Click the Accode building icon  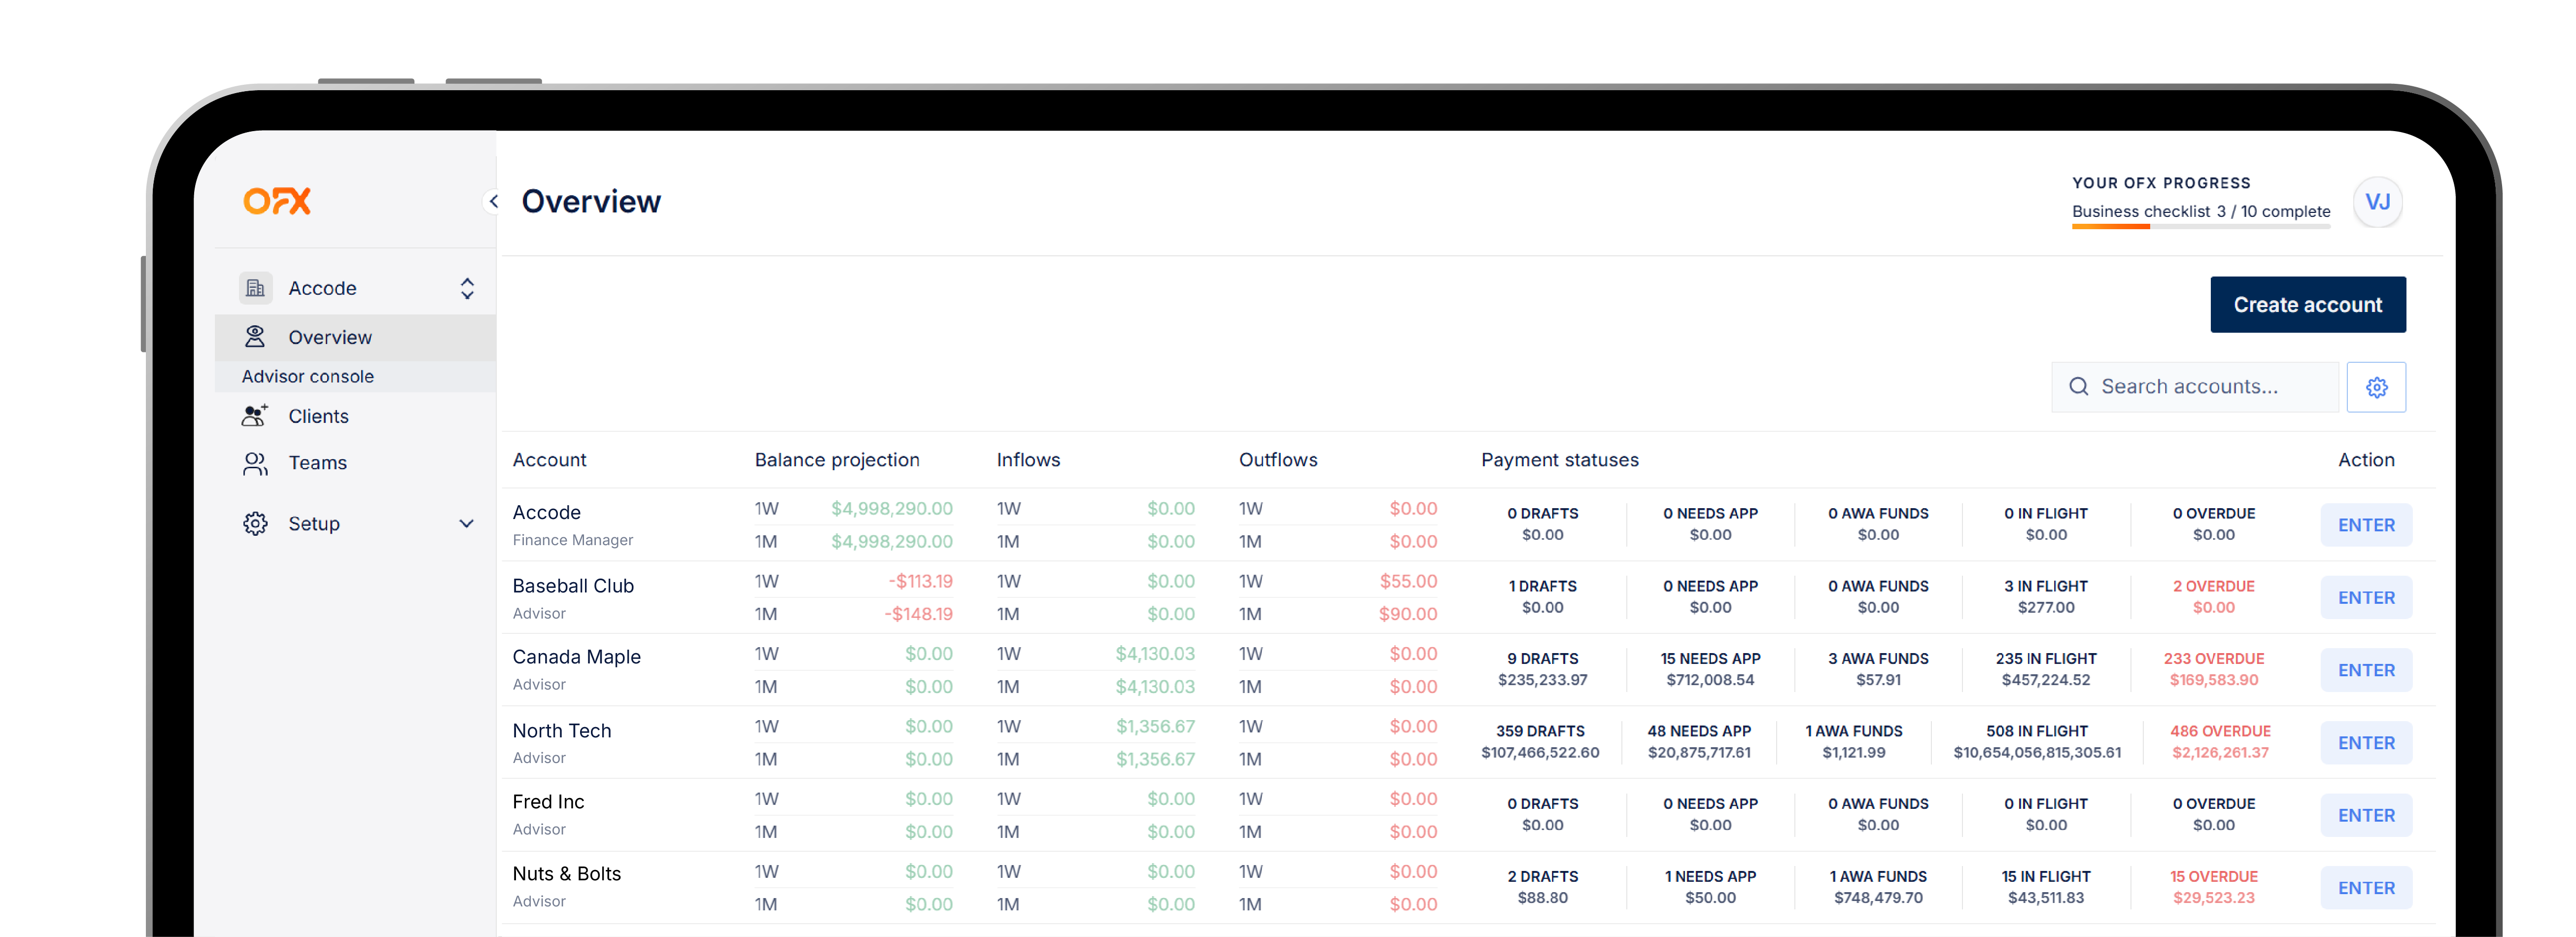(x=255, y=288)
